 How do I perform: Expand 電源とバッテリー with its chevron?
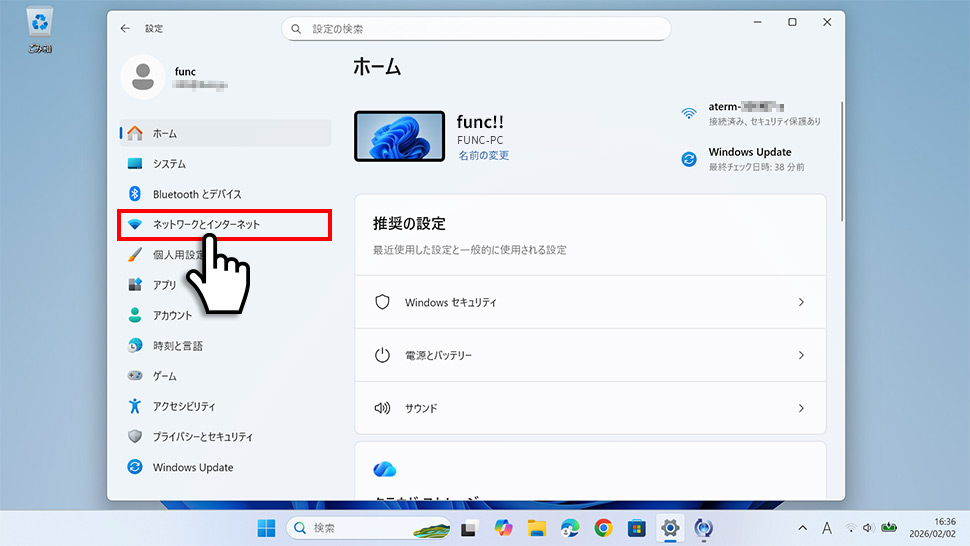tap(801, 355)
